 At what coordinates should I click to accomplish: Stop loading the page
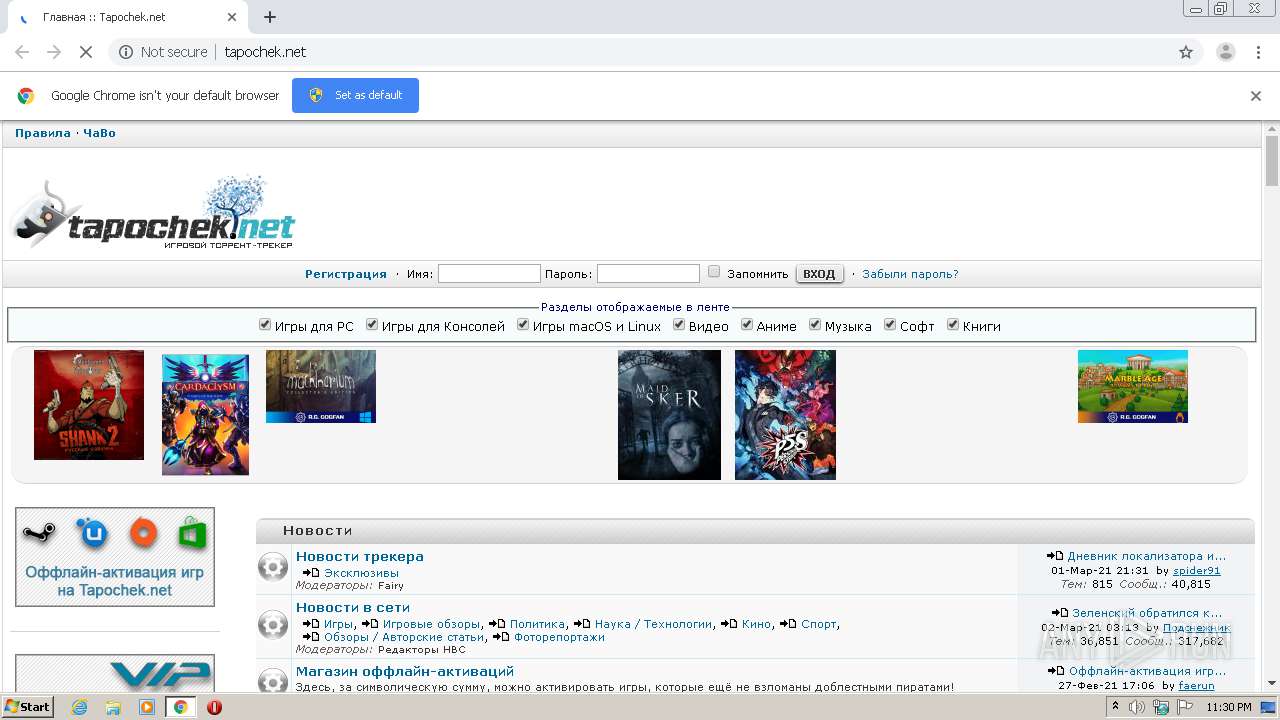pos(86,52)
